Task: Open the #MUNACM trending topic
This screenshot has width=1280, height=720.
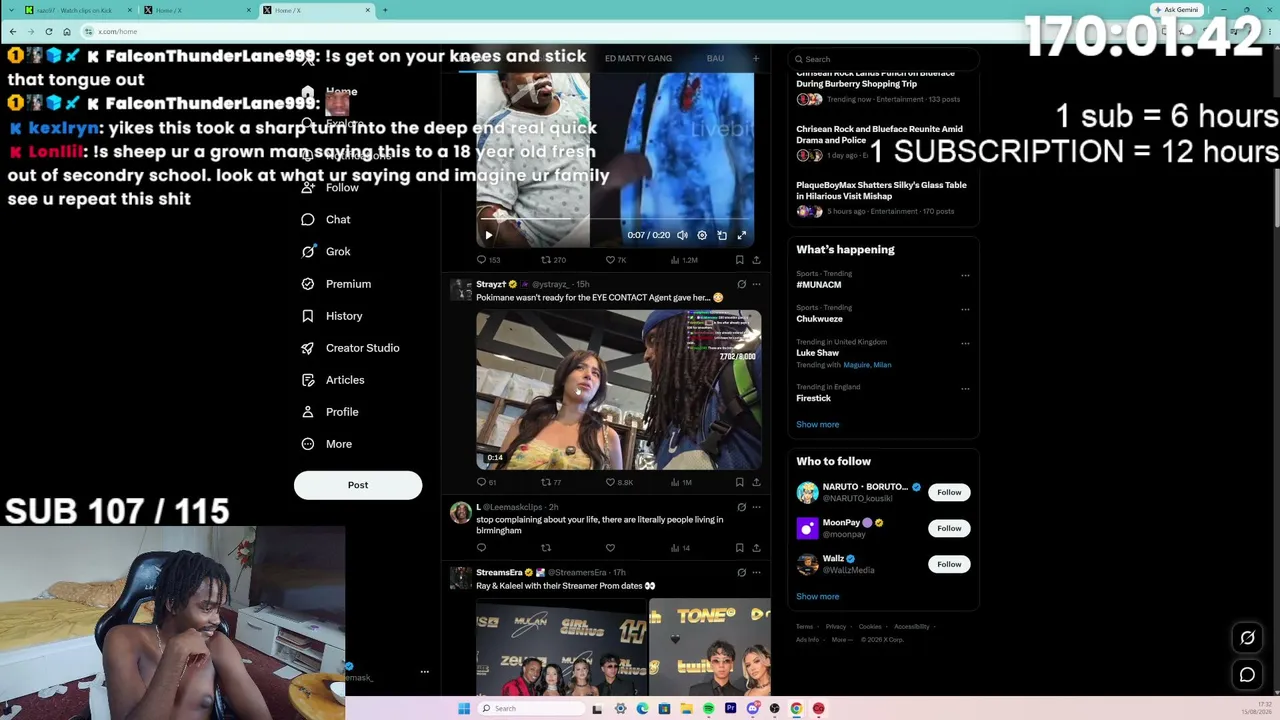Action: 819,285
